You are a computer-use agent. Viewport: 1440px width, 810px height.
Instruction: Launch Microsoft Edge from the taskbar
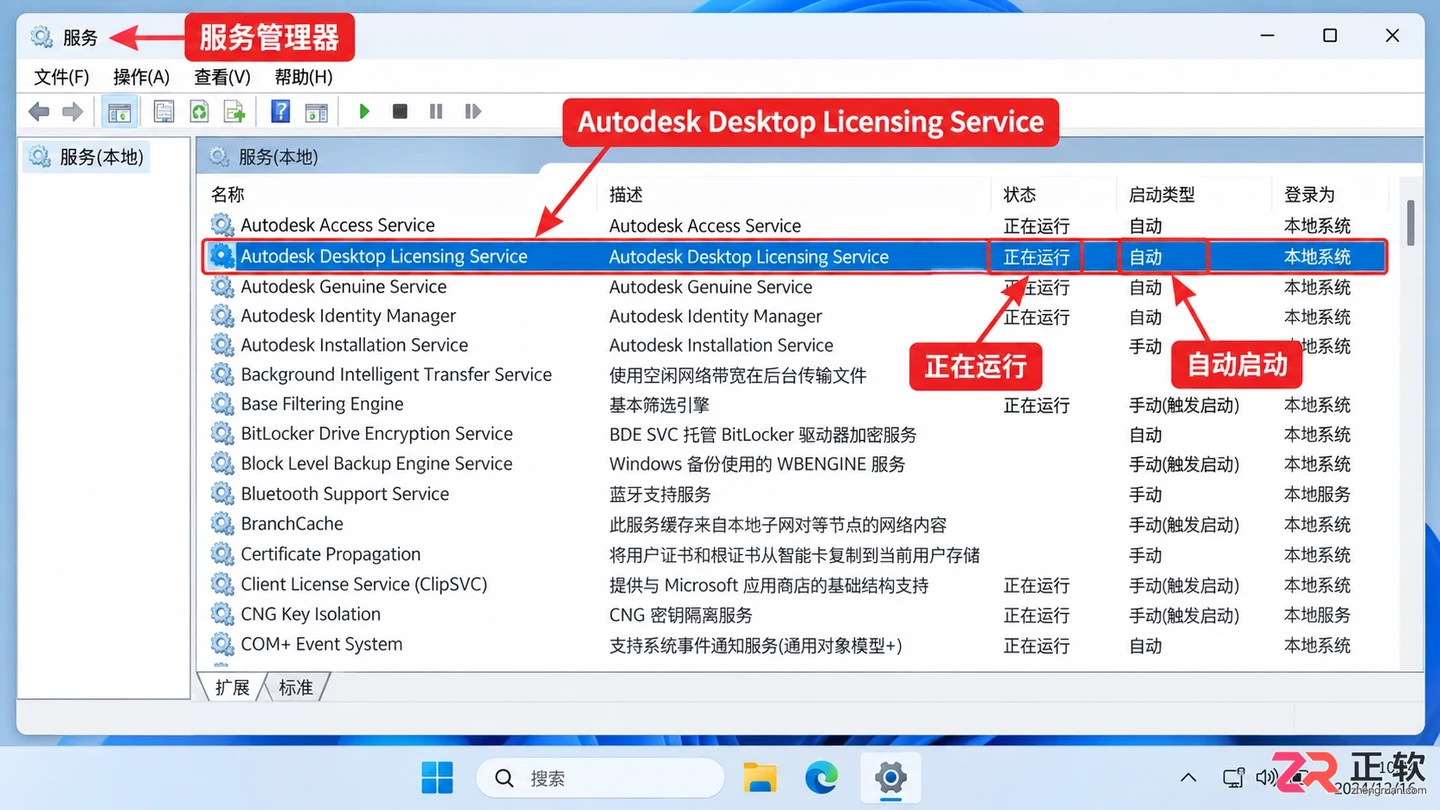pos(822,777)
